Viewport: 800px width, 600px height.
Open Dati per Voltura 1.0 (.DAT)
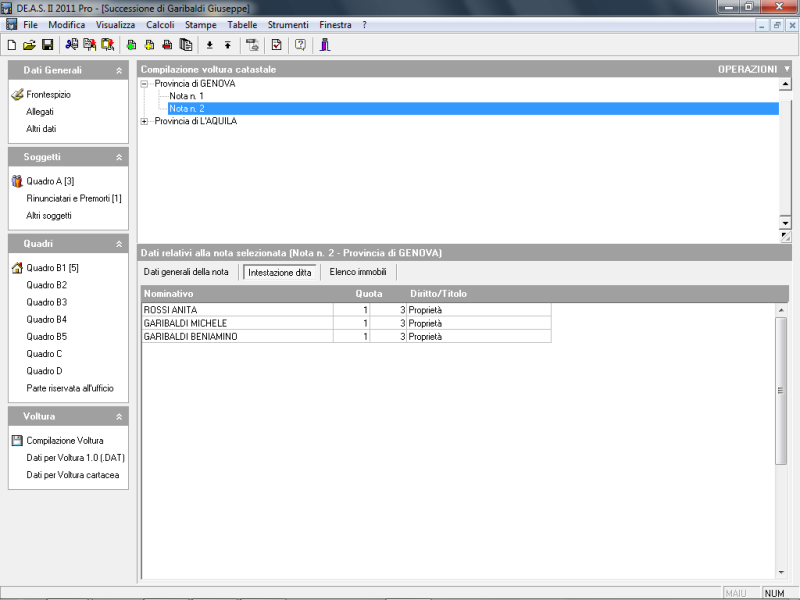point(76,458)
